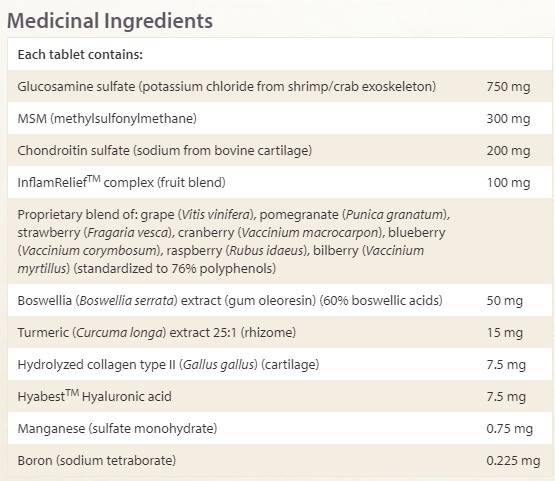
Task: Select the 15 mg turmeric amount
Action: point(504,333)
